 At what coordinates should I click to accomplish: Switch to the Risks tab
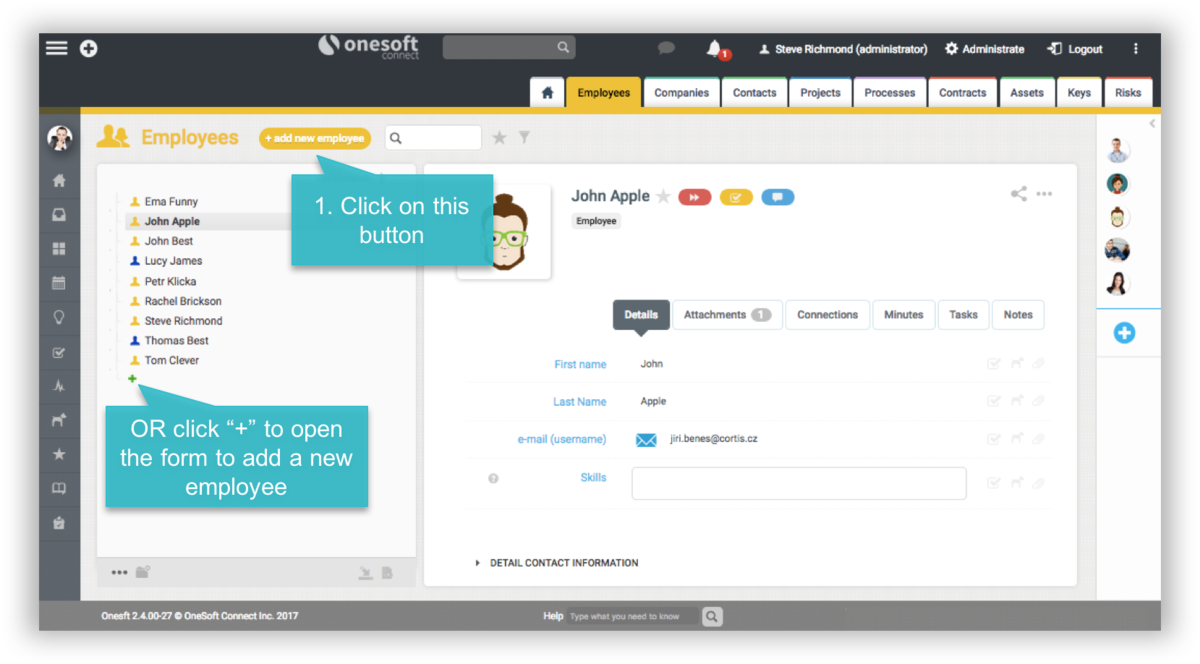1128,92
